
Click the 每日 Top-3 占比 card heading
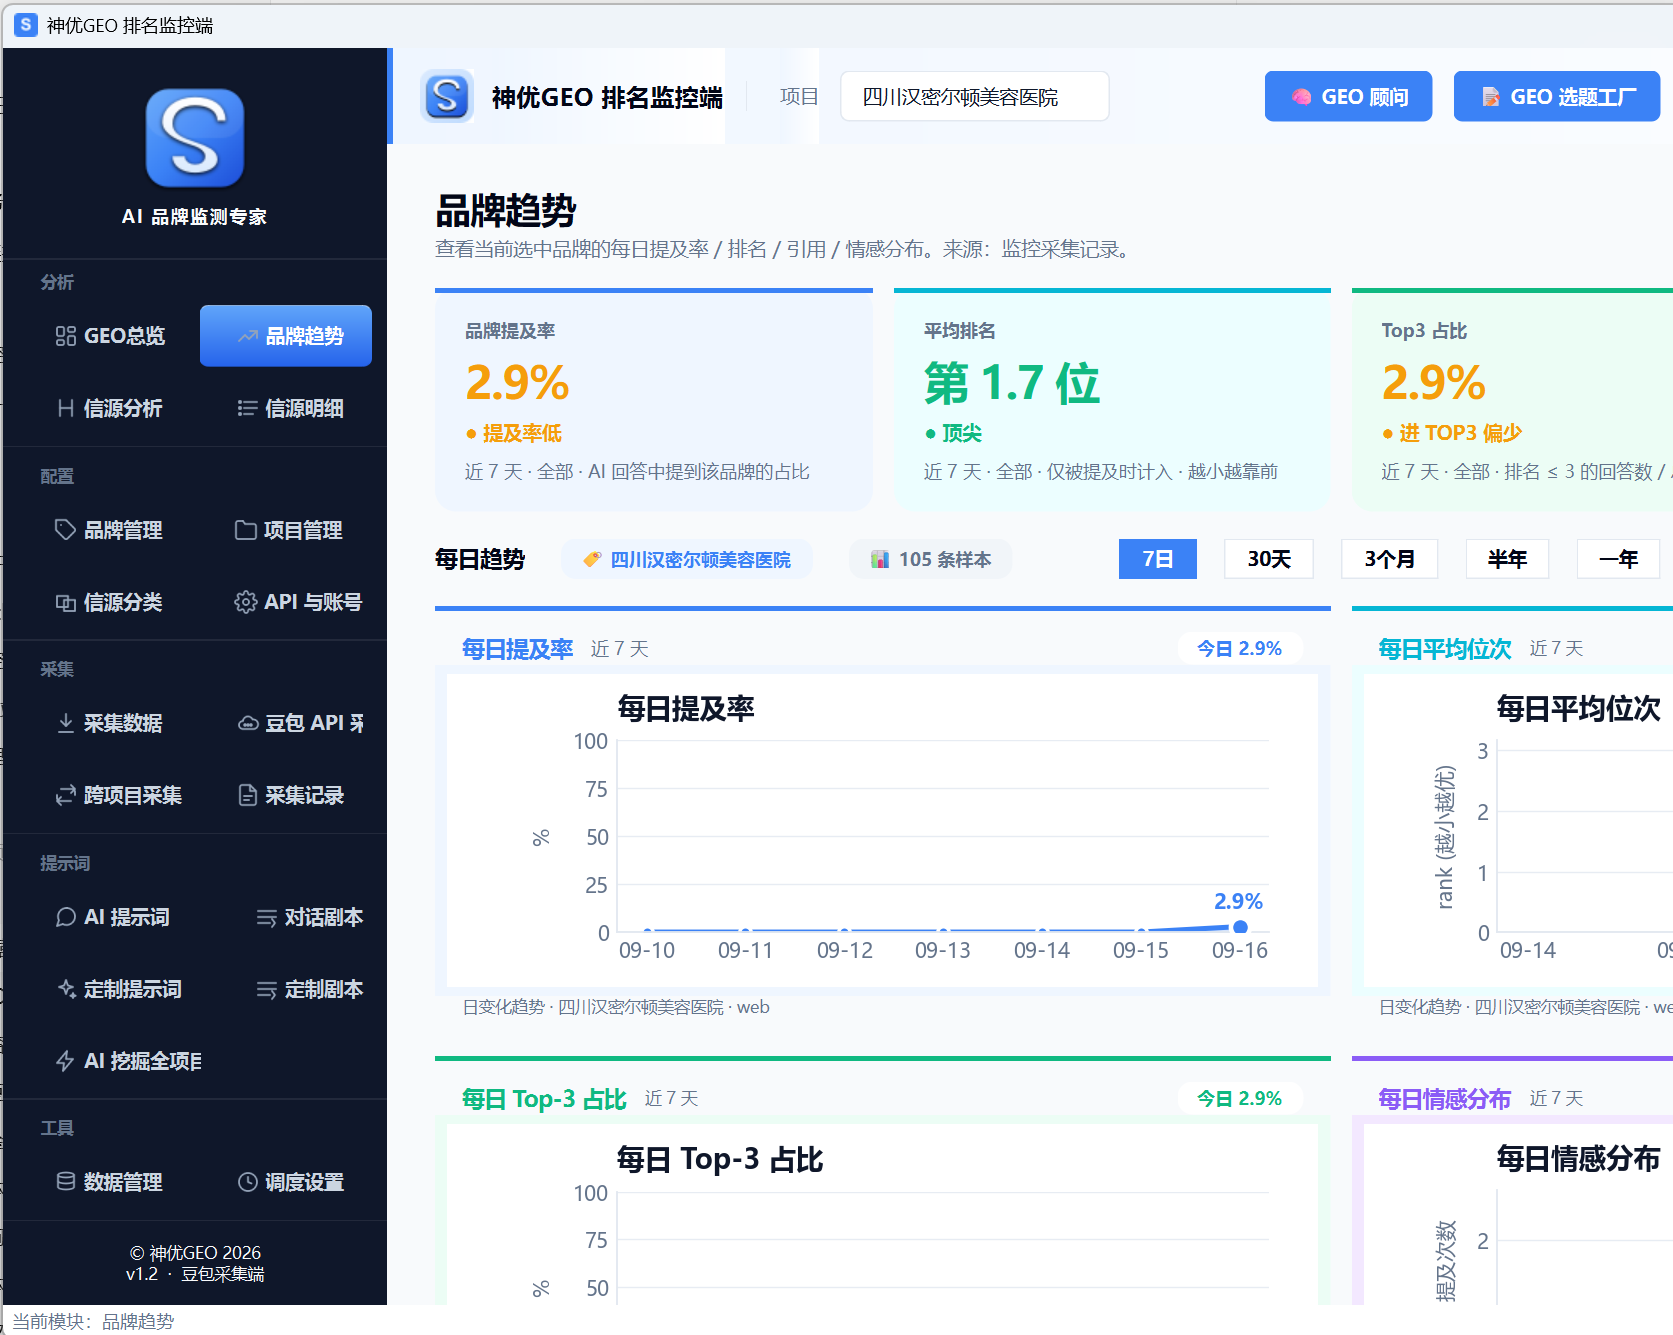pos(544,1099)
